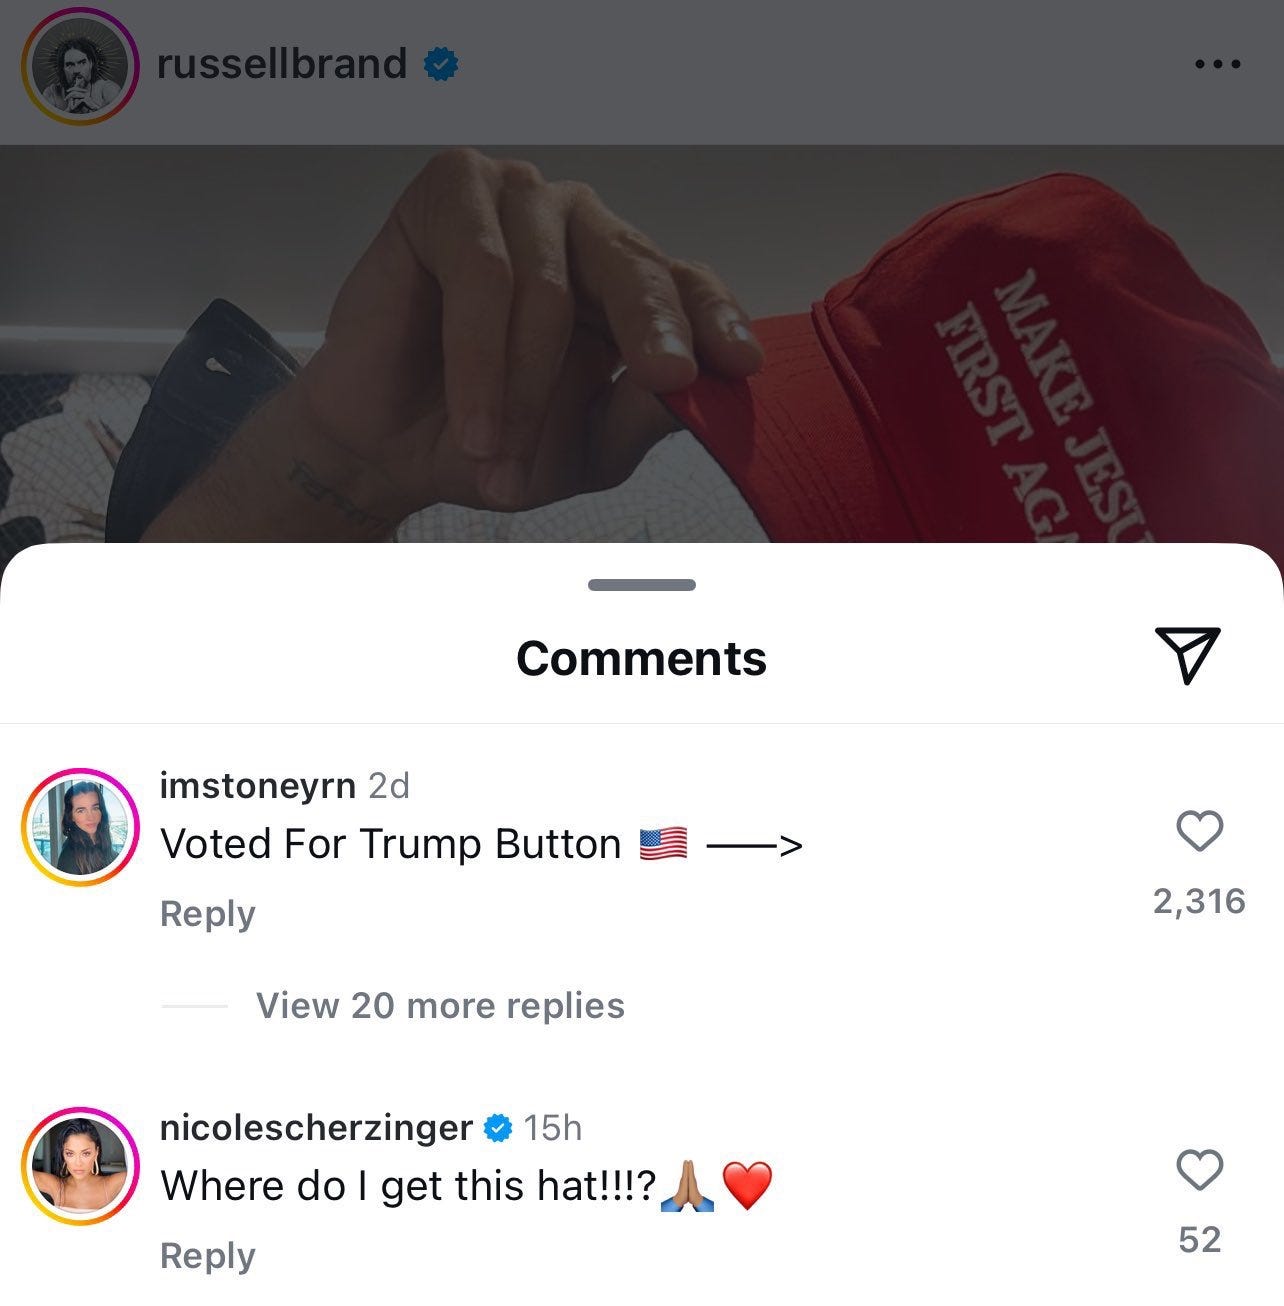The width and height of the screenshot is (1284, 1306).
Task: Reply to the Voted For Trump Button comment
Action: (x=207, y=913)
